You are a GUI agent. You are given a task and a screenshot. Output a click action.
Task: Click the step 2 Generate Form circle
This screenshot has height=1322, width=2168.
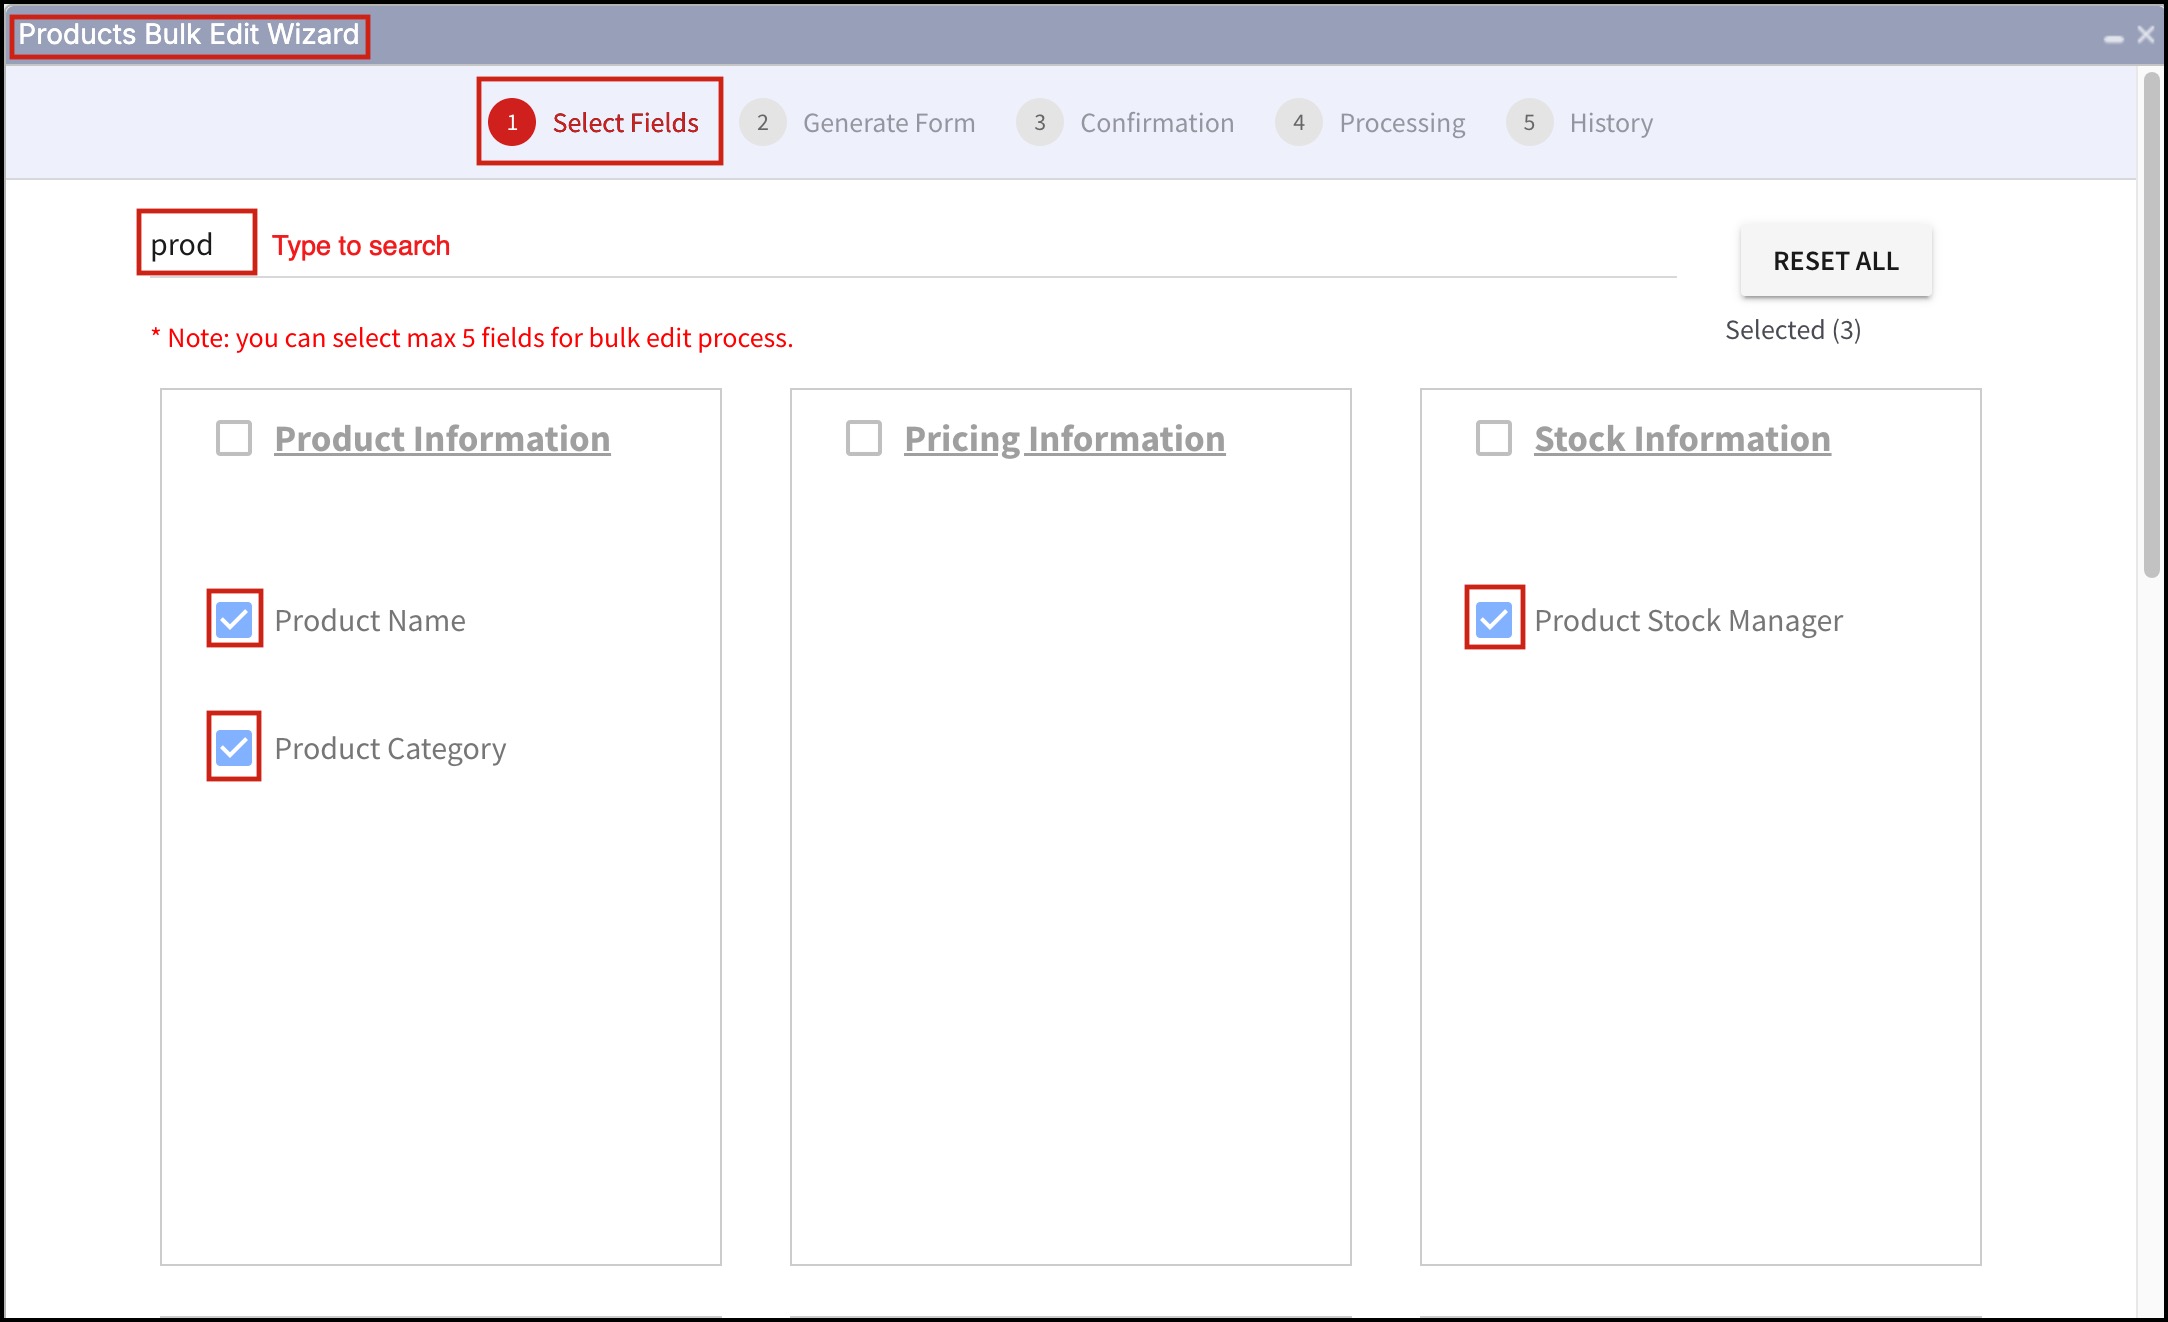[x=762, y=122]
